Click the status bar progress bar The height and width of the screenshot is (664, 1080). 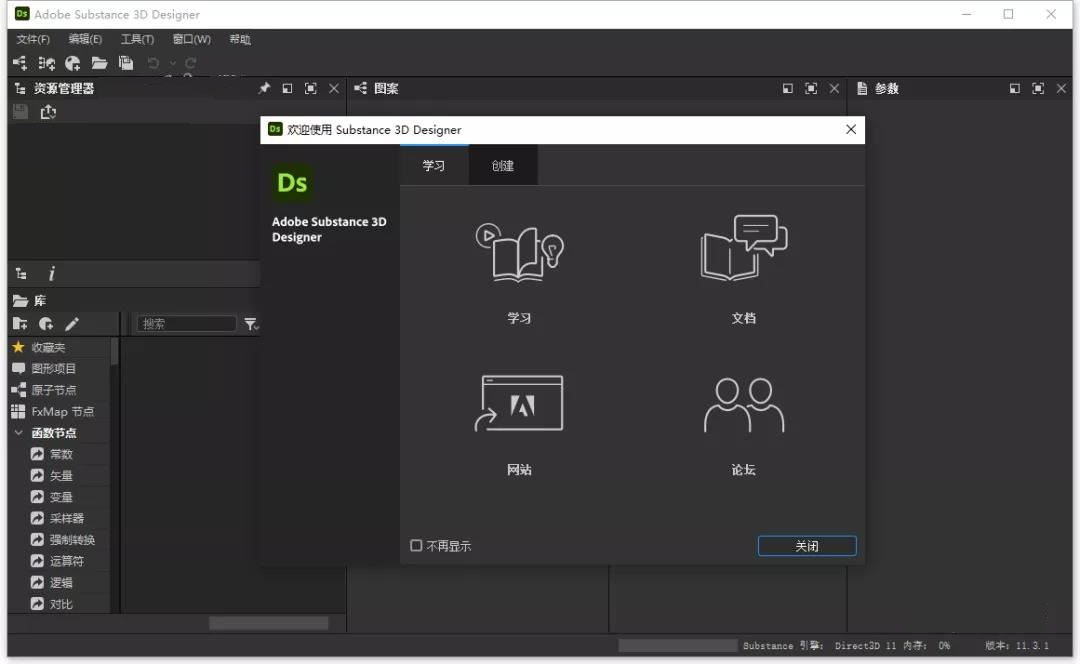pos(678,645)
